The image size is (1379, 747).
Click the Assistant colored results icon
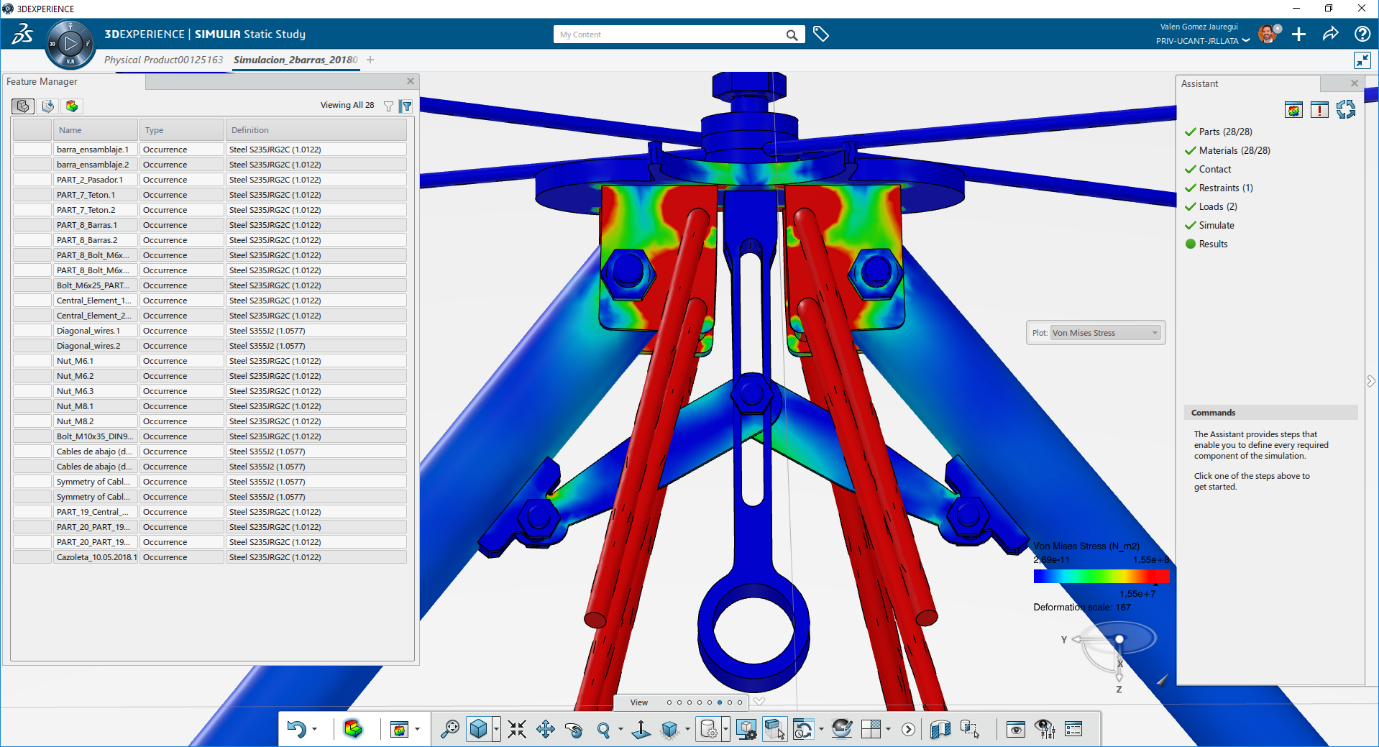click(x=1295, y=110)
